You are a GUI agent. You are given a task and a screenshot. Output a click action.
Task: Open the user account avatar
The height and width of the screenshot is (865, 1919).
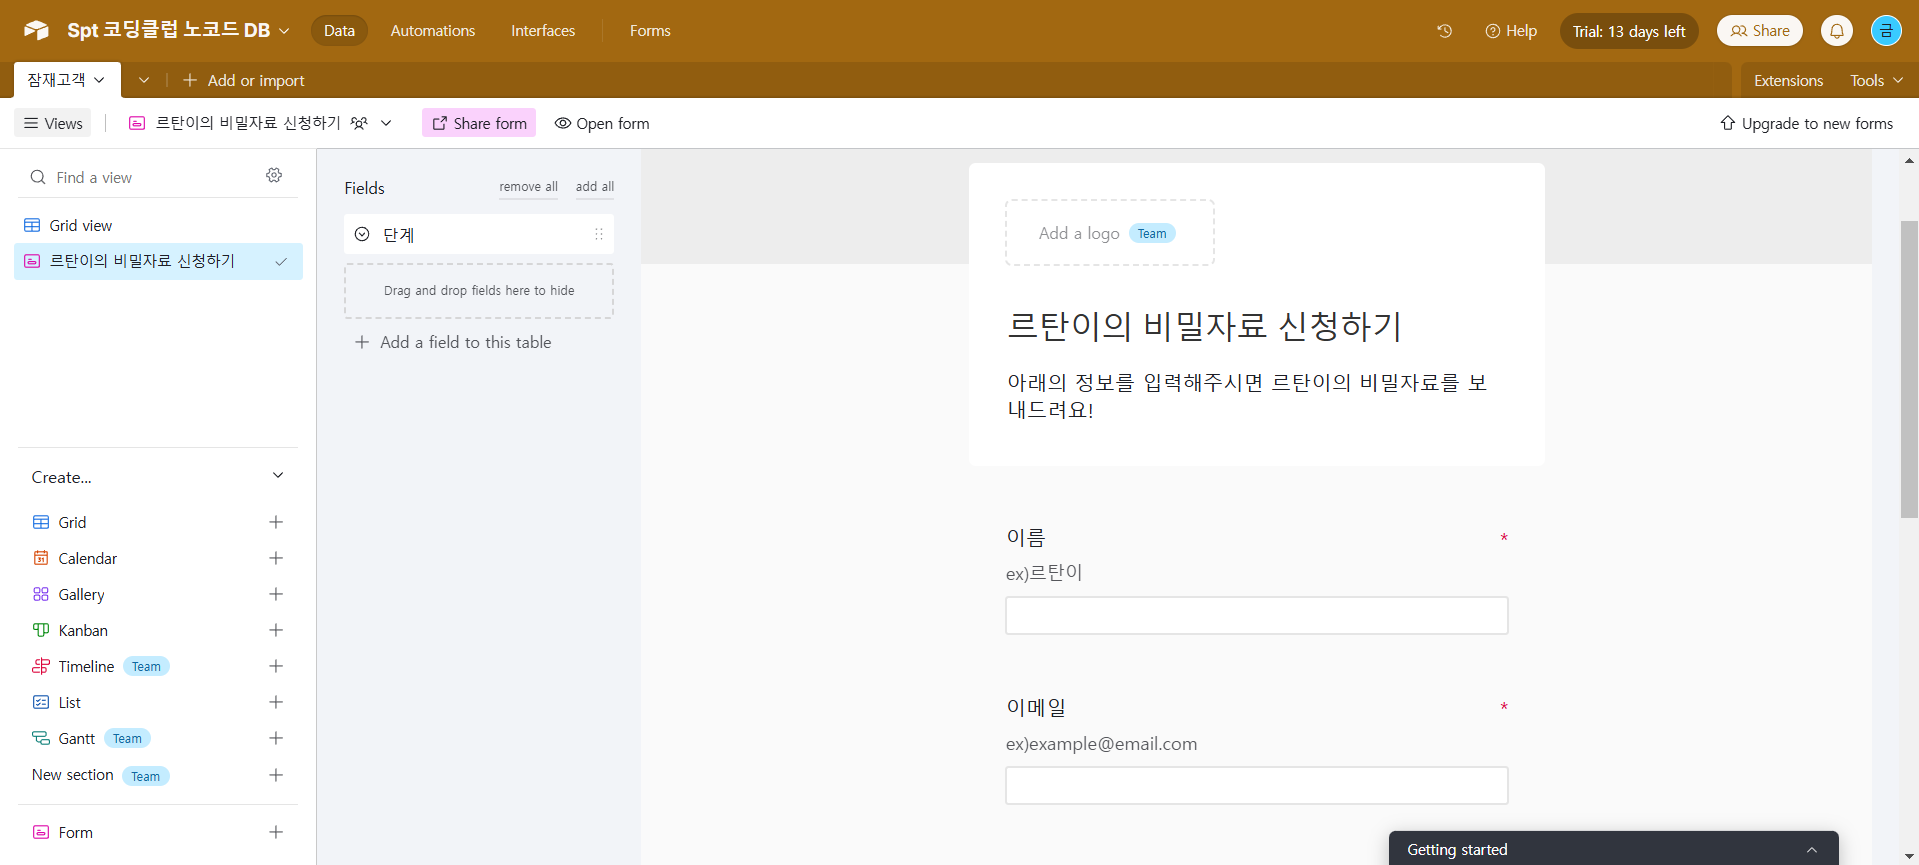click(1886, 31)
